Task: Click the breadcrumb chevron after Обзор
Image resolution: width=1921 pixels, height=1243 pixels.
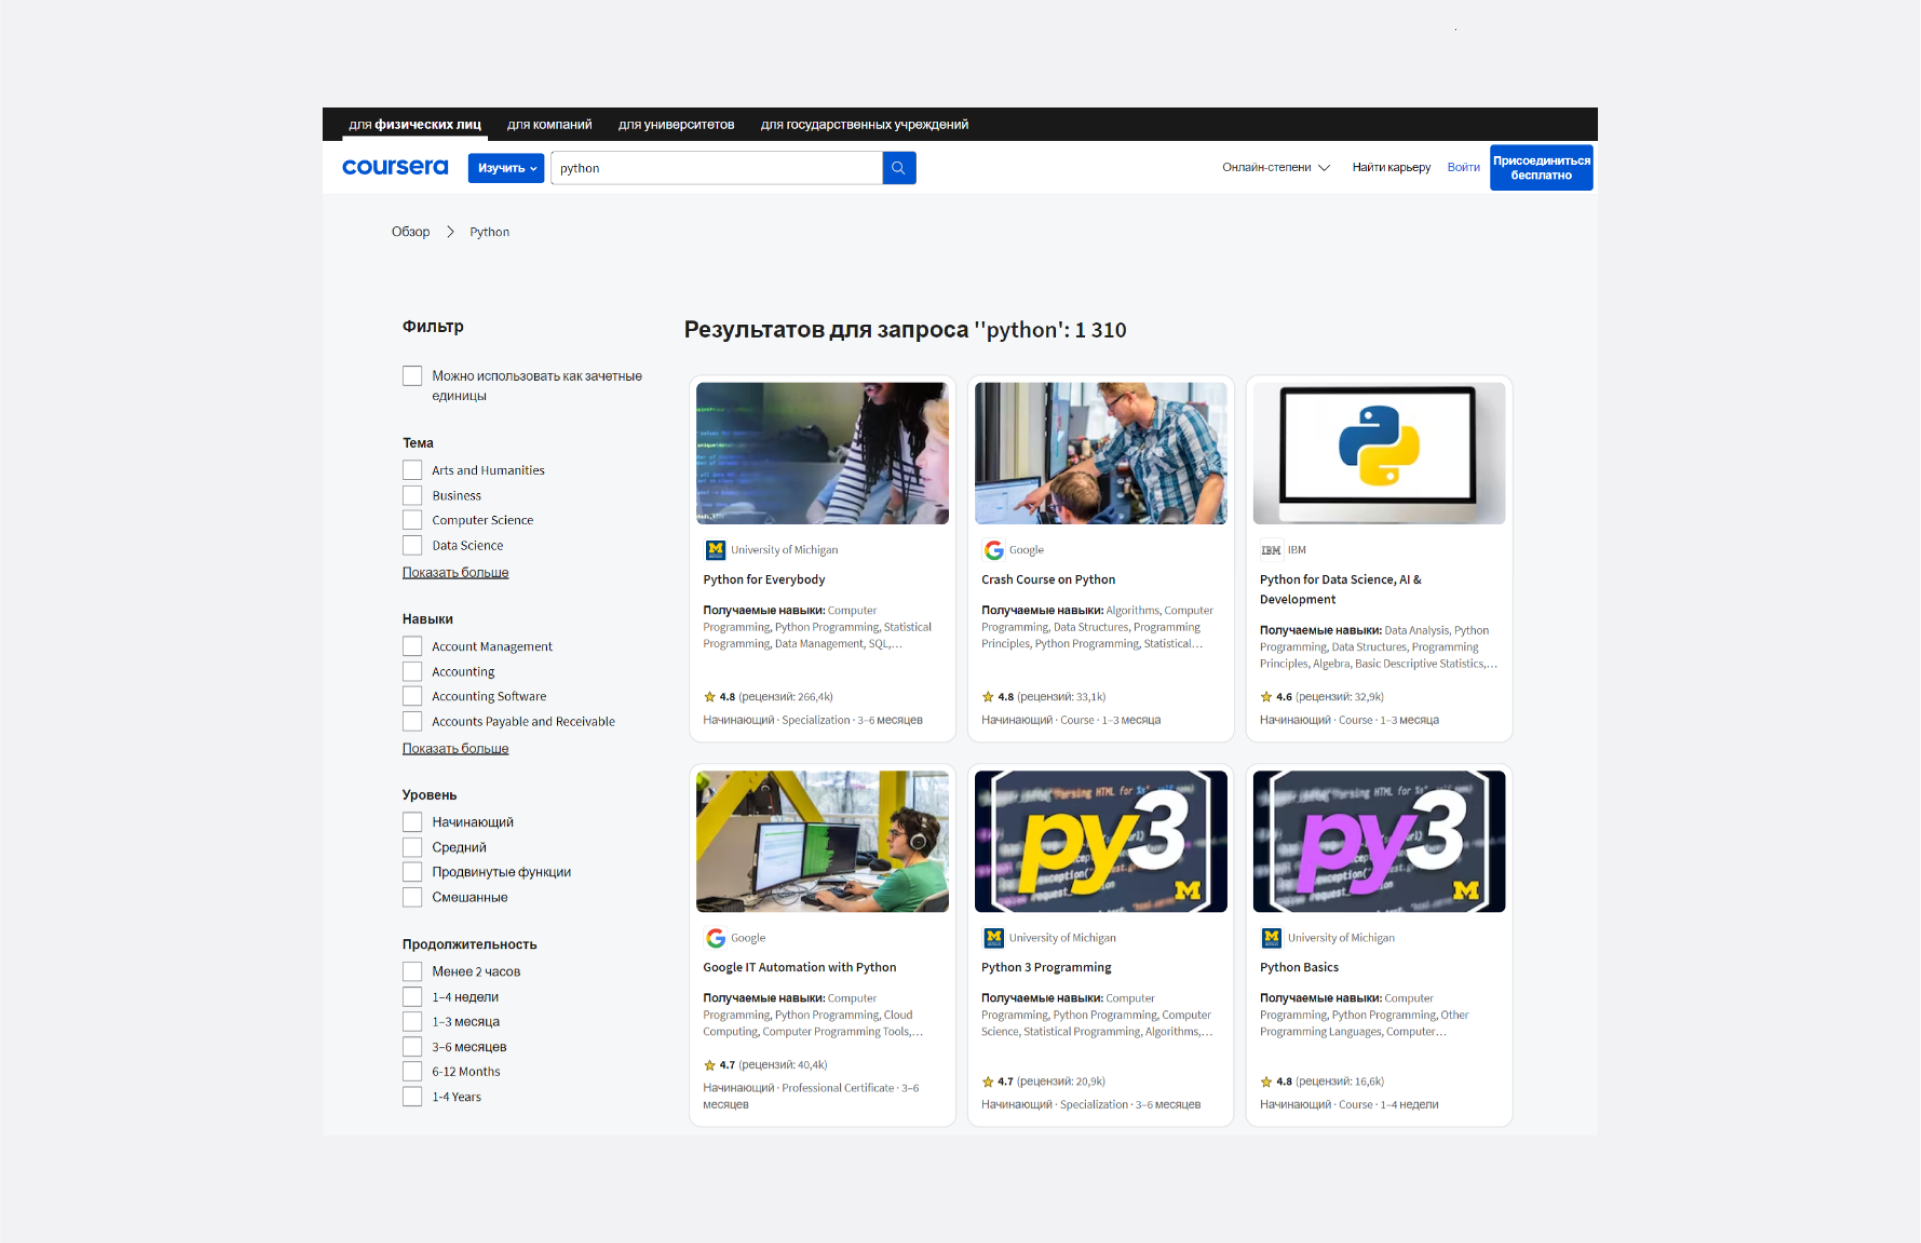Action: [450, 232]
